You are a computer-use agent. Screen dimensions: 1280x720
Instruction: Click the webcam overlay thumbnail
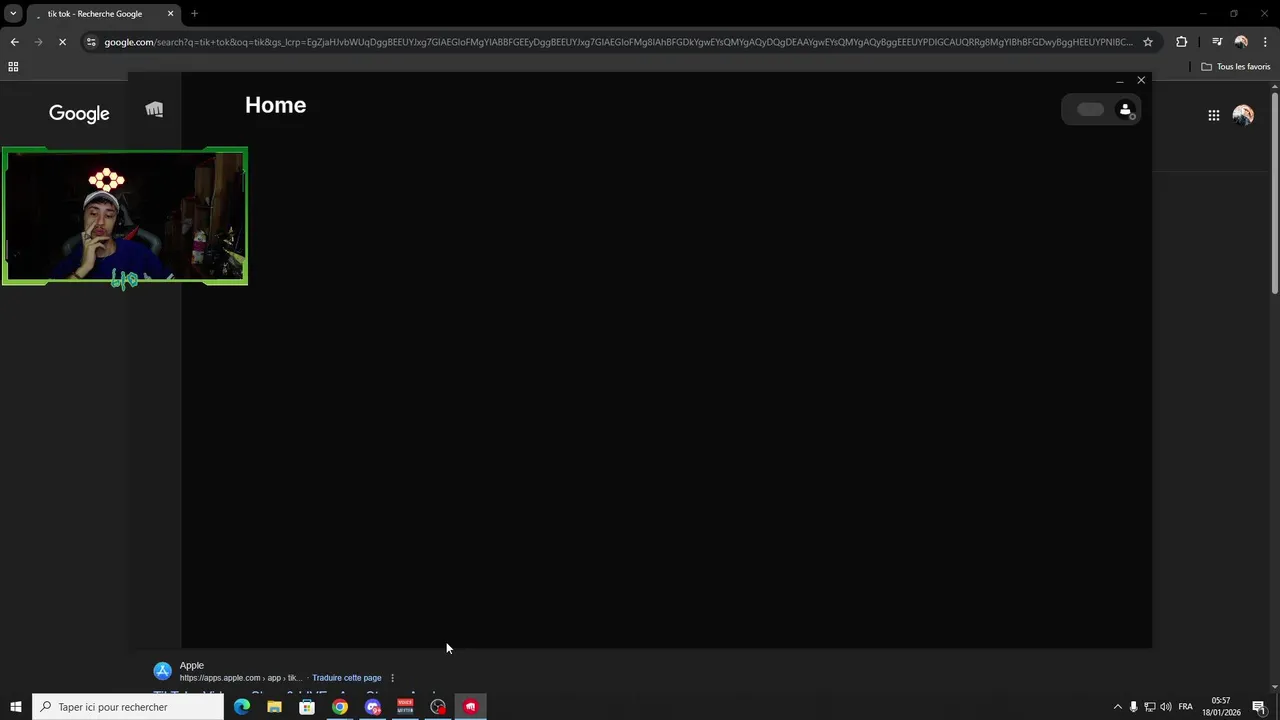125,216
